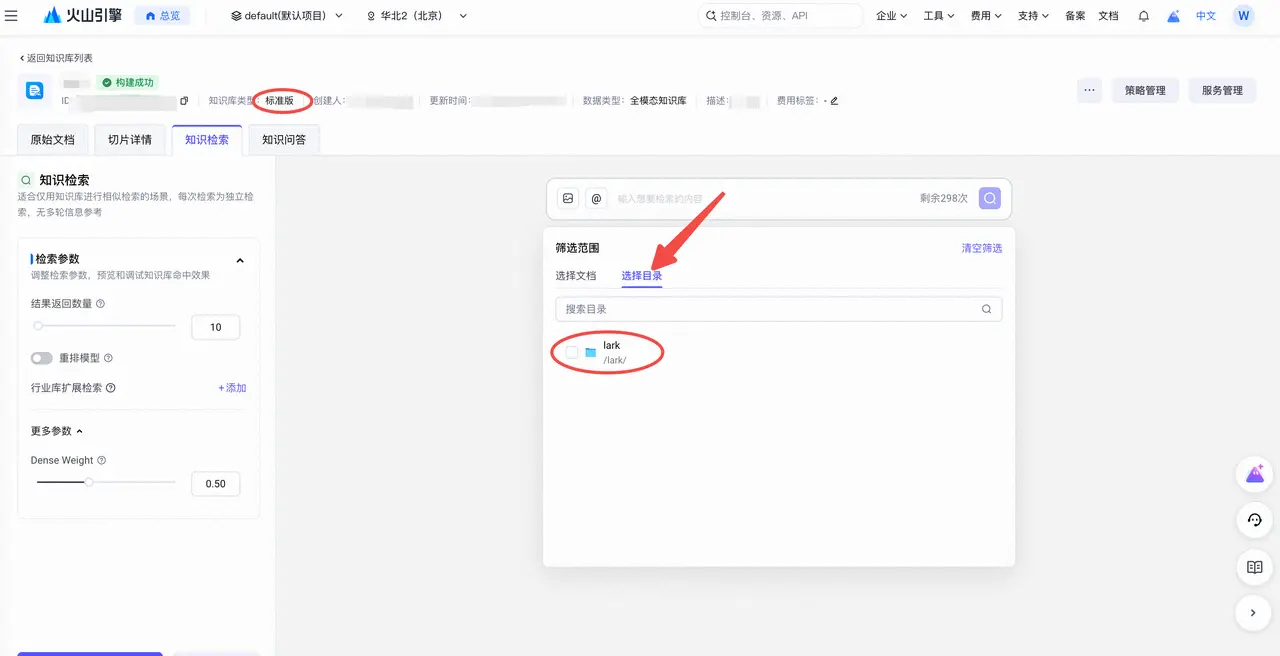
Task: Focus the 搜索目录 input field
Action: pyautogui.click(x=778, y=309)
